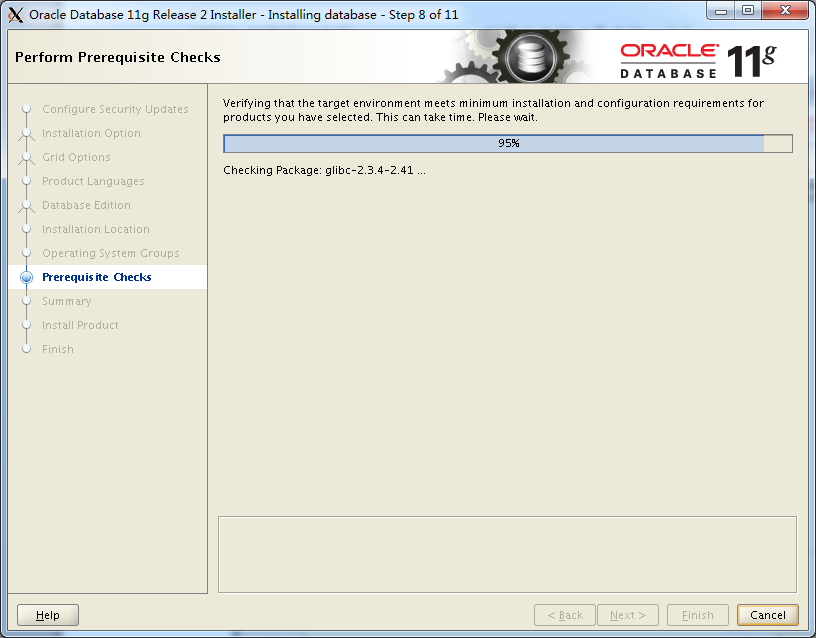The height and width of the screenshot is (638, 816).
Task: Click the installer title bar text
Action: click(x=244, y=15)
